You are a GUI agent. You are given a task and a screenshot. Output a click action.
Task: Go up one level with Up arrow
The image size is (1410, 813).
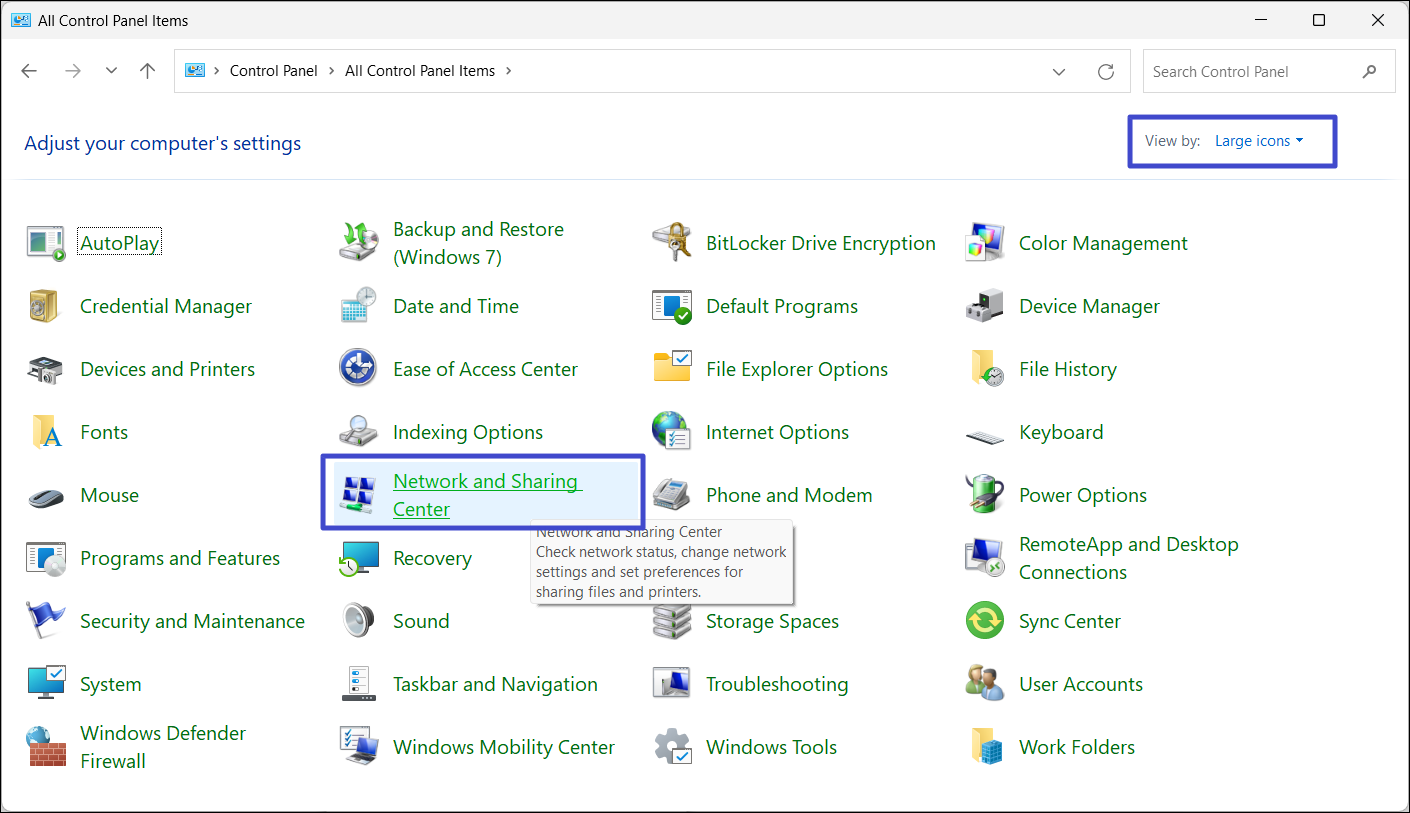coord(148,71)
